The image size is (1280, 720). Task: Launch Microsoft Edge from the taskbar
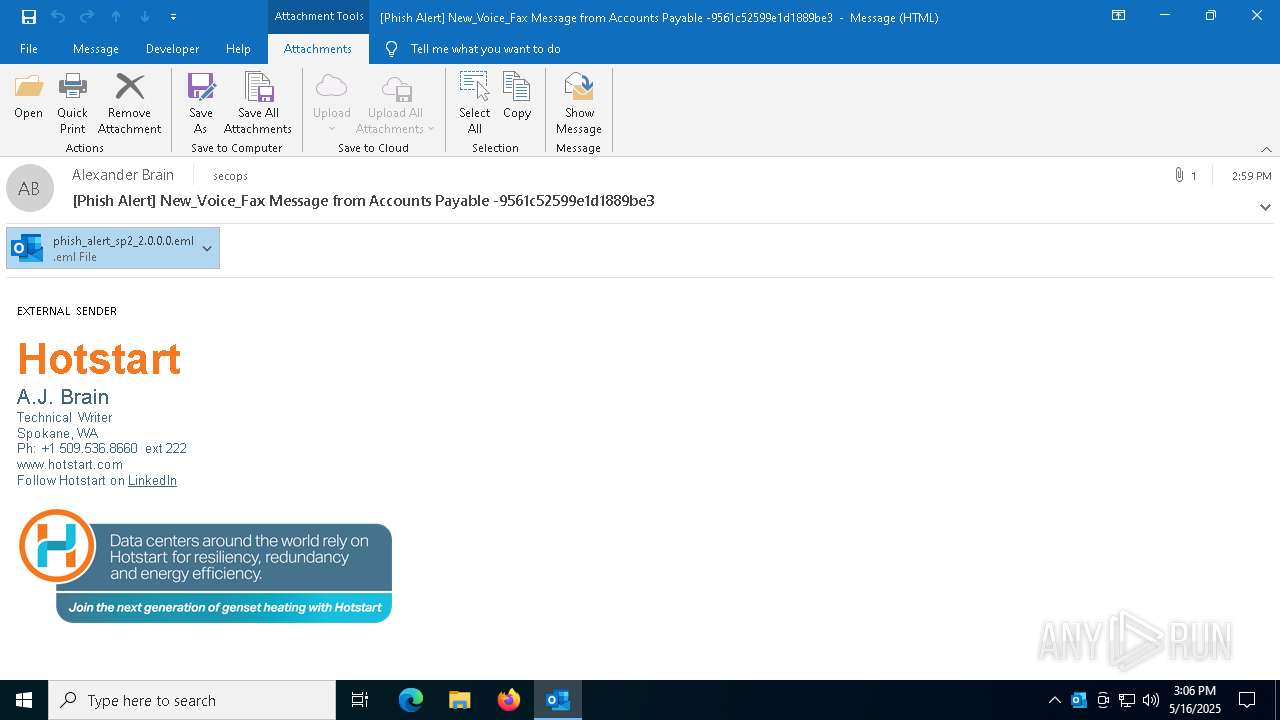pyautogui.click(x=411, y=700)
